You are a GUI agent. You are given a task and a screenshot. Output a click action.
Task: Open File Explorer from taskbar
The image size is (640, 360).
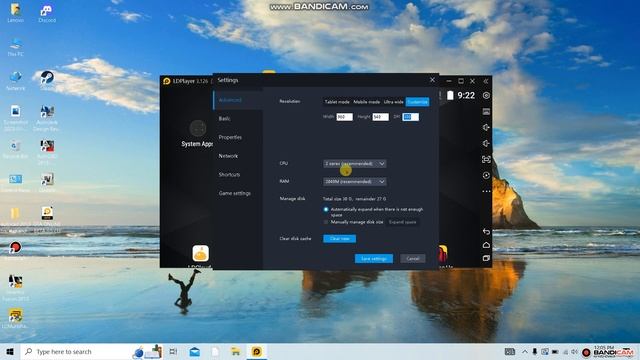click(236, 351)
